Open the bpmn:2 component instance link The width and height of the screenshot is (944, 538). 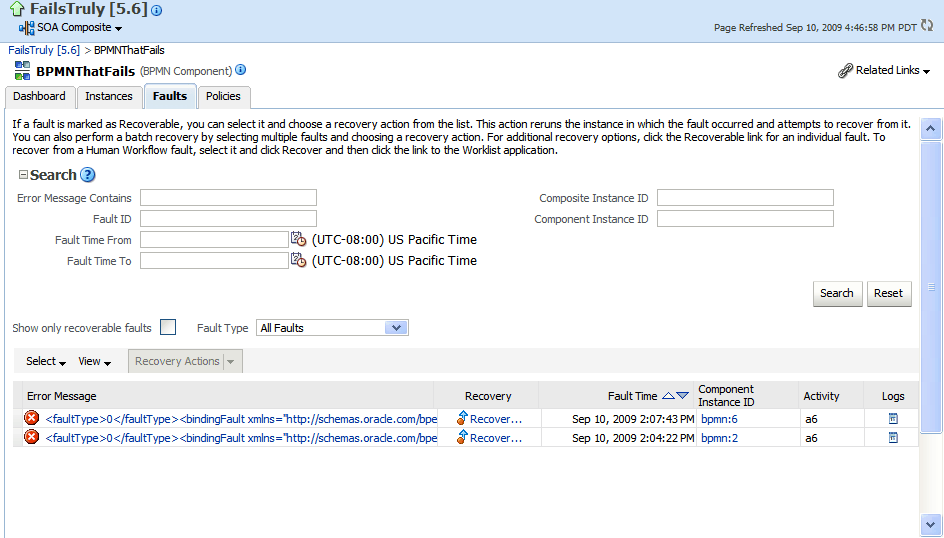coord(719,438)
